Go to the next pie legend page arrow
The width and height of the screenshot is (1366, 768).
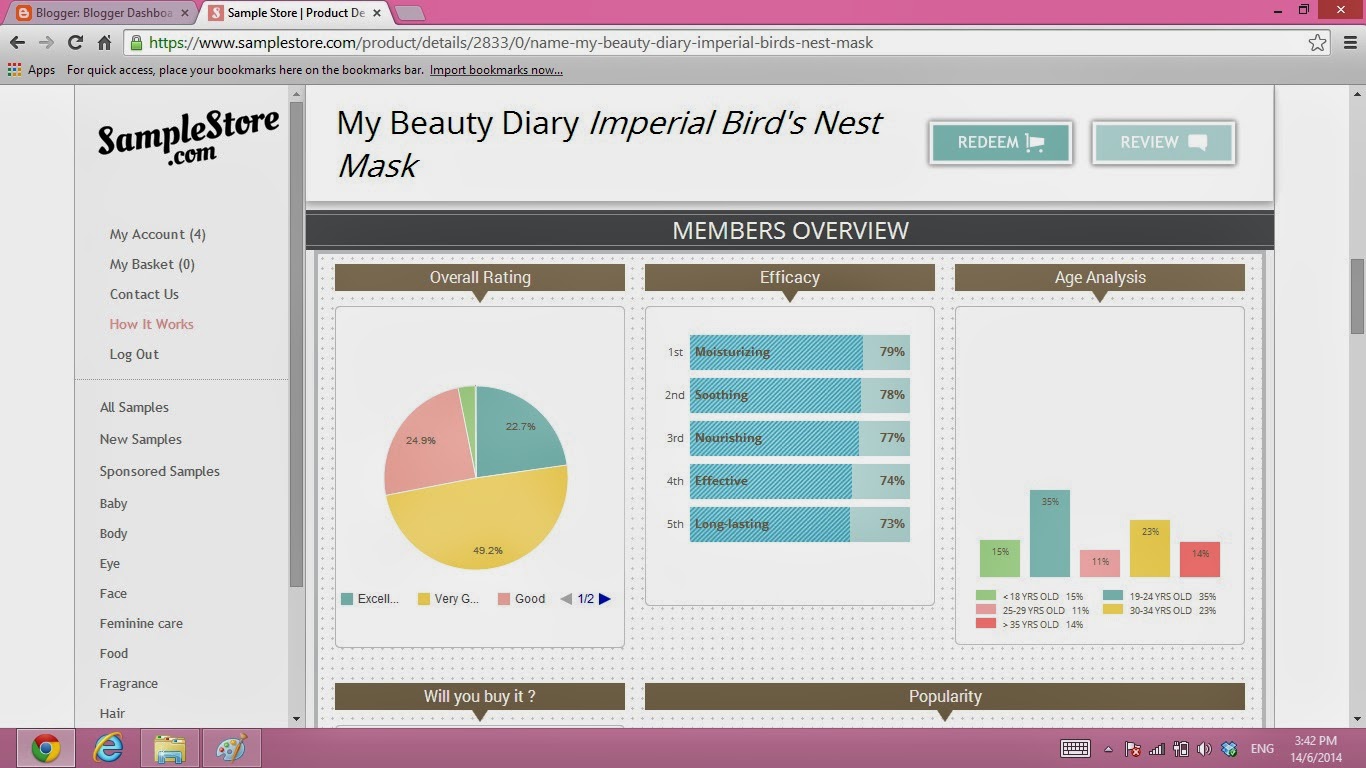(604, 599)
